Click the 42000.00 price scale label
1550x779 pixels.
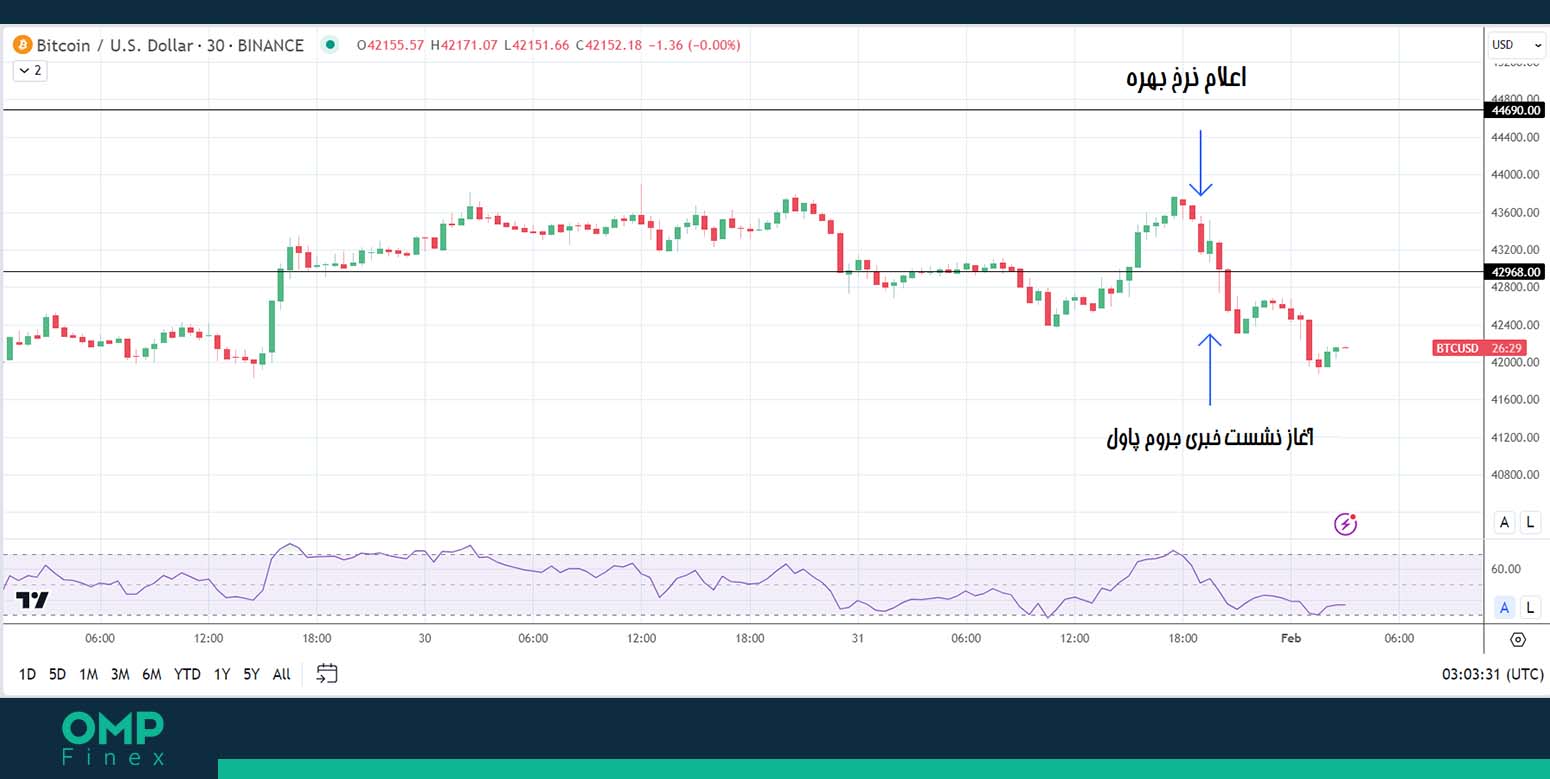point(1515,362)
